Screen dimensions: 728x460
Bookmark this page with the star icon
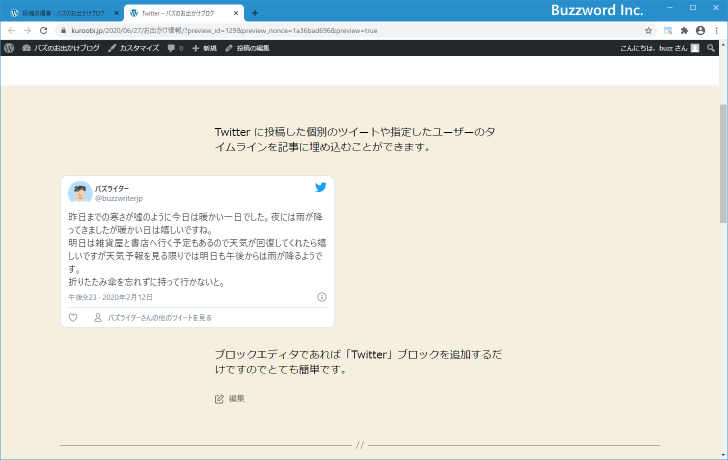point(648,31)
